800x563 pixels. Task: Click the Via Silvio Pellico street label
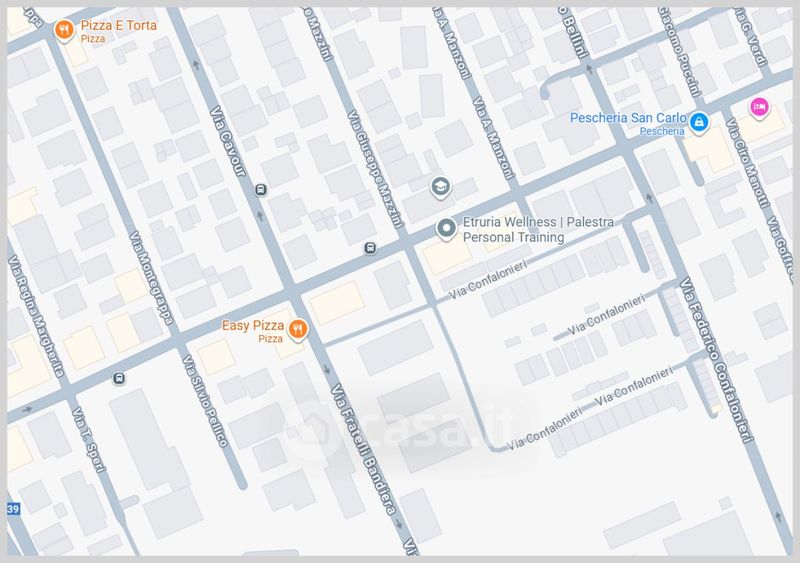(x=205, y=401)
